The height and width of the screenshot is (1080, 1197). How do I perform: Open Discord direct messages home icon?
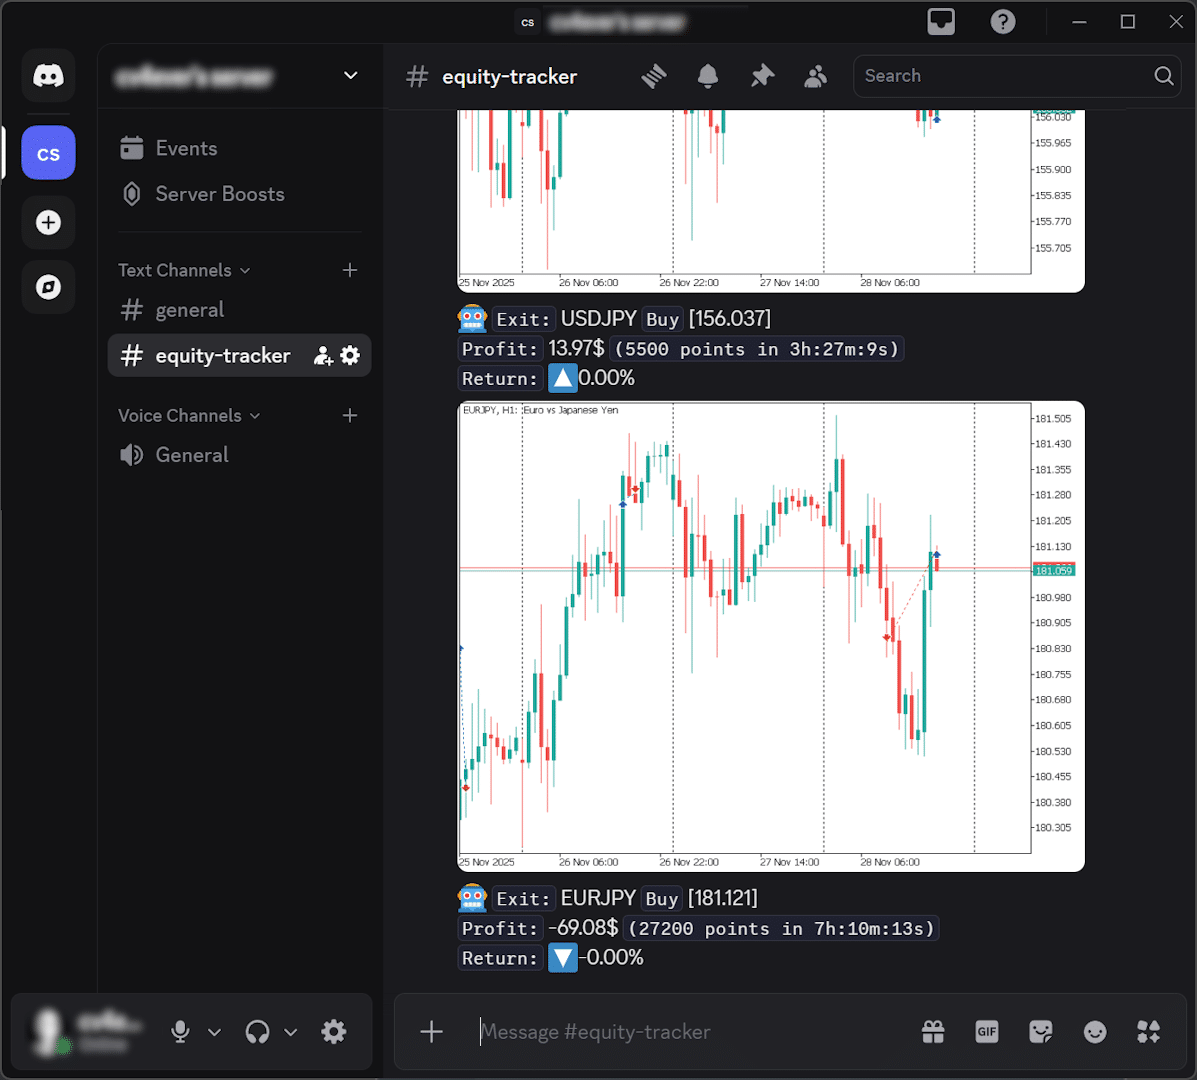click(x=48, y=76)
